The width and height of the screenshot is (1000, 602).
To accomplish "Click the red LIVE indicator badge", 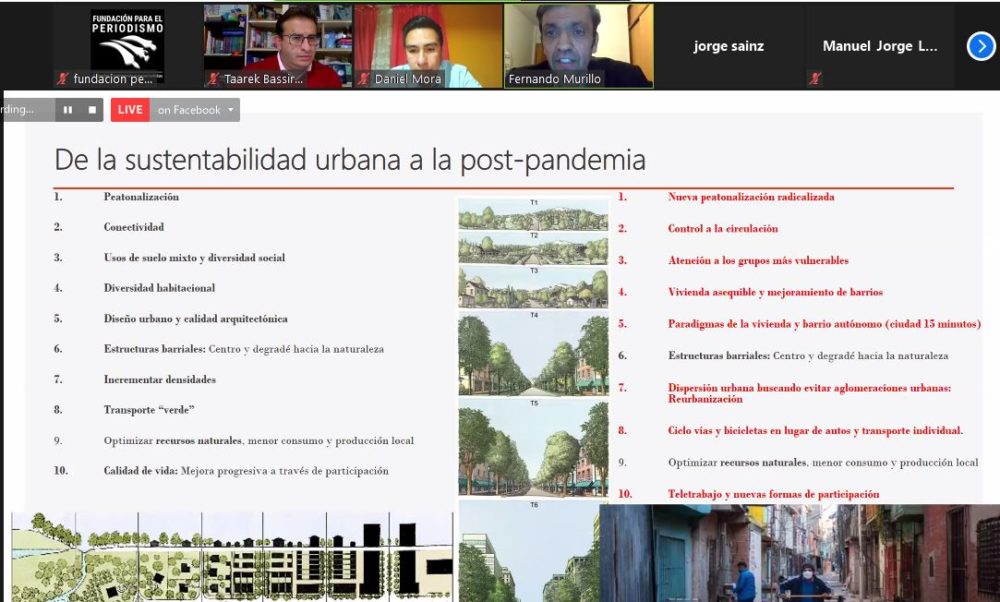I will click(129, 110).
